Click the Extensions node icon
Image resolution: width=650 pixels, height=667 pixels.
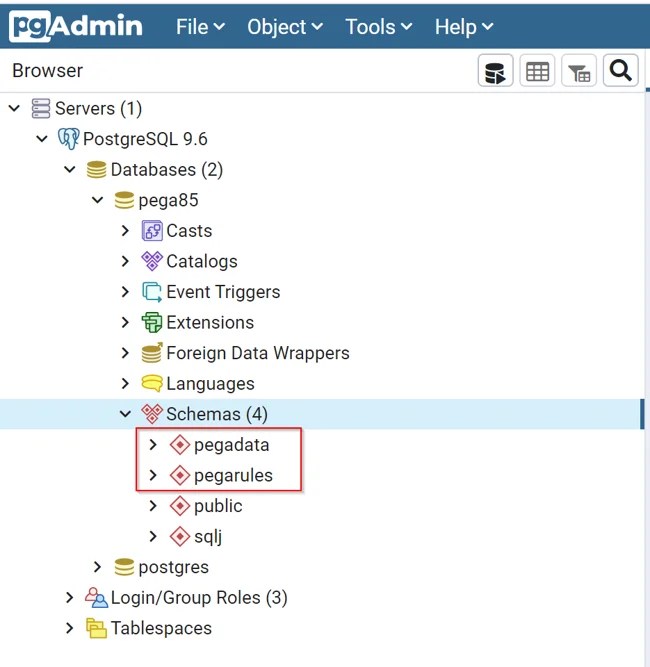point(152,322)
